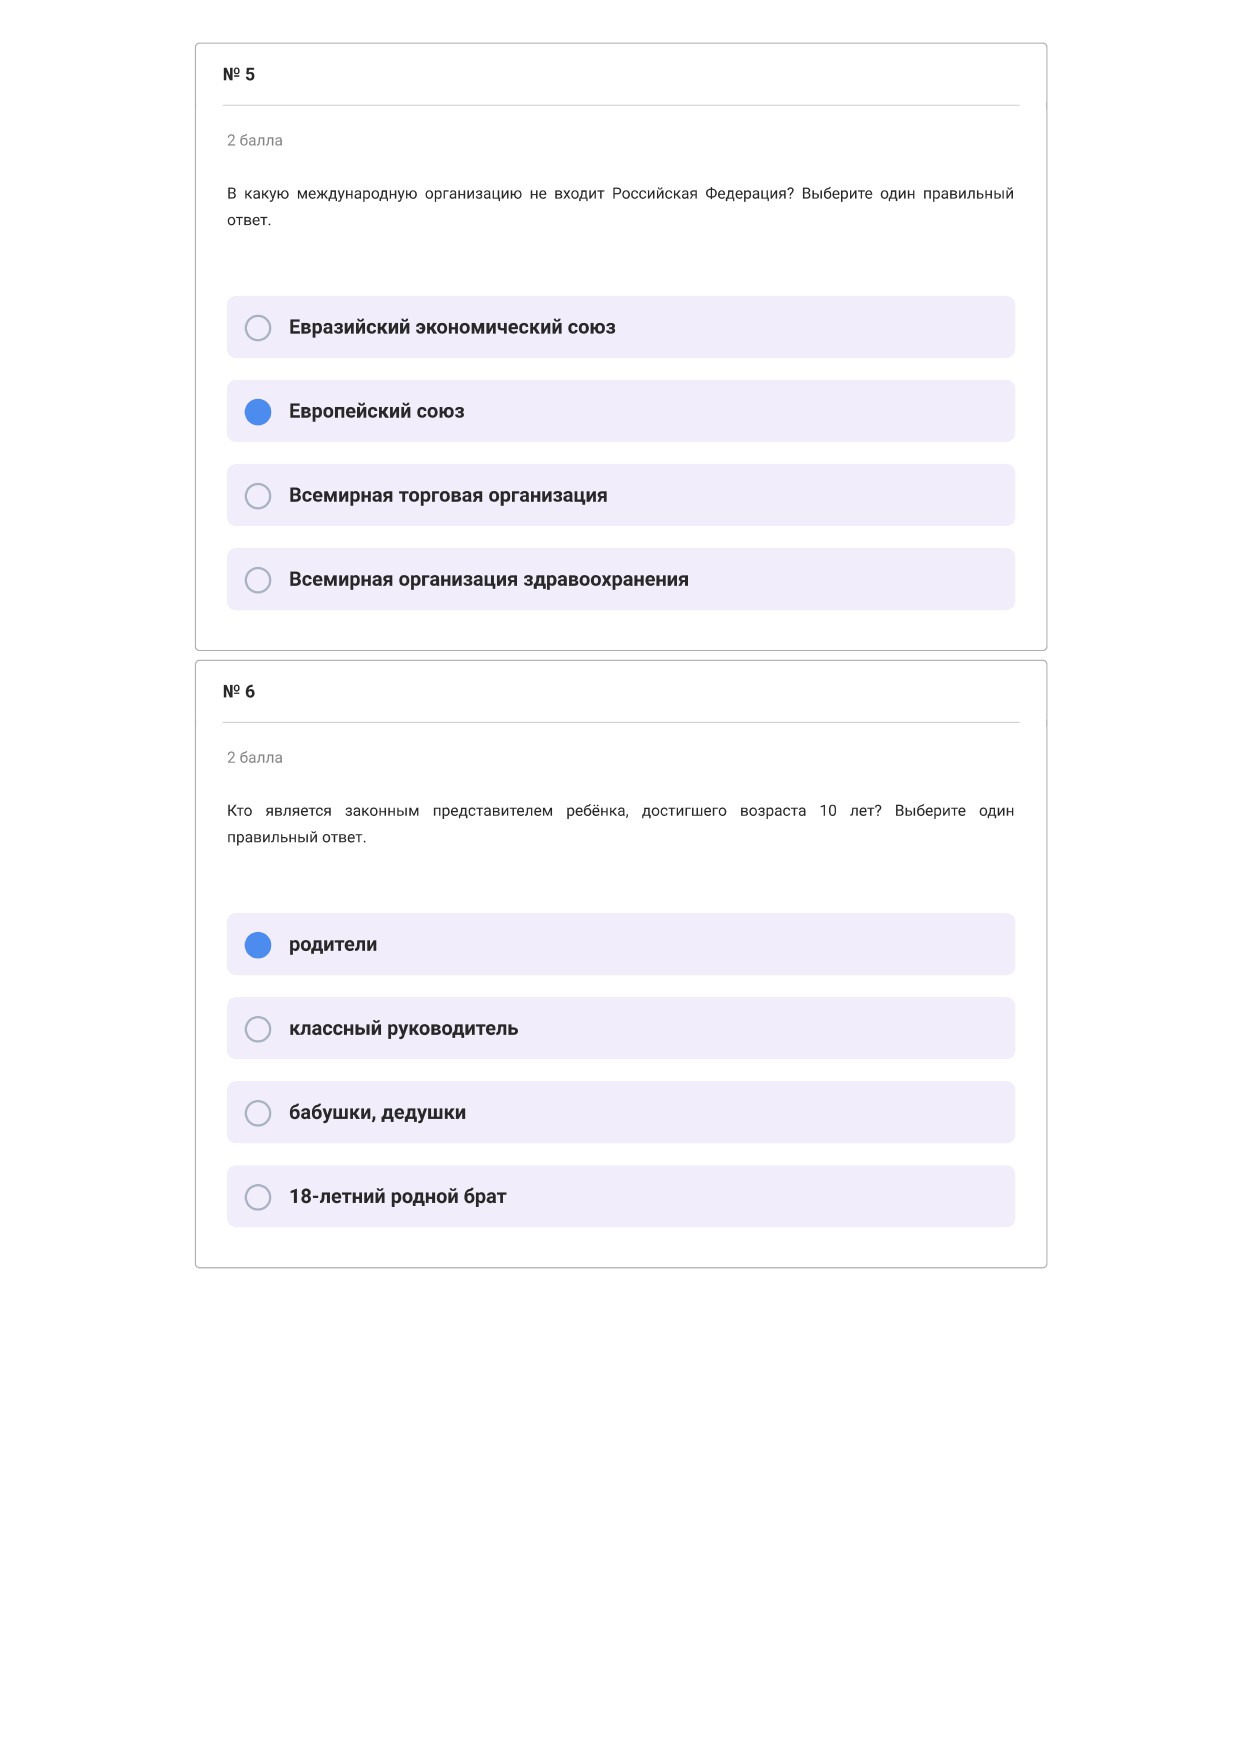This screenshot has width=1239, height=1752.
Task: Select radio button for Евразийский экономический союз
Action: 258,328
